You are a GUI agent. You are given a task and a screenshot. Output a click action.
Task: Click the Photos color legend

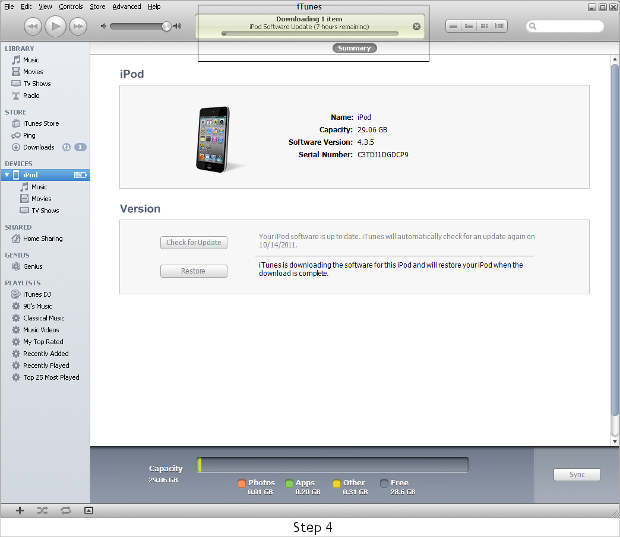[x=242, y=483]
